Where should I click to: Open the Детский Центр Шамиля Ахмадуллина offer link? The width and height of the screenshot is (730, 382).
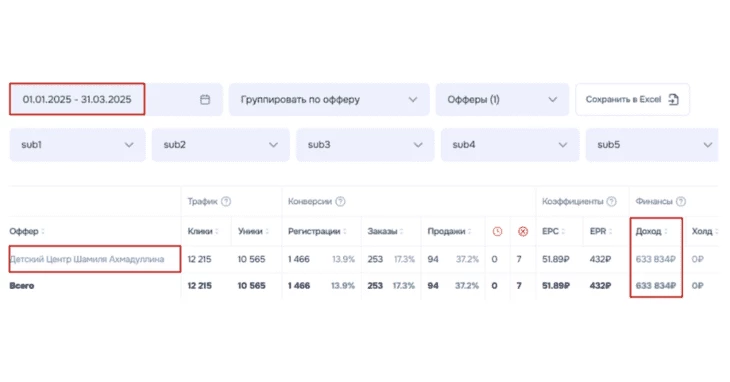coord(87,259)
